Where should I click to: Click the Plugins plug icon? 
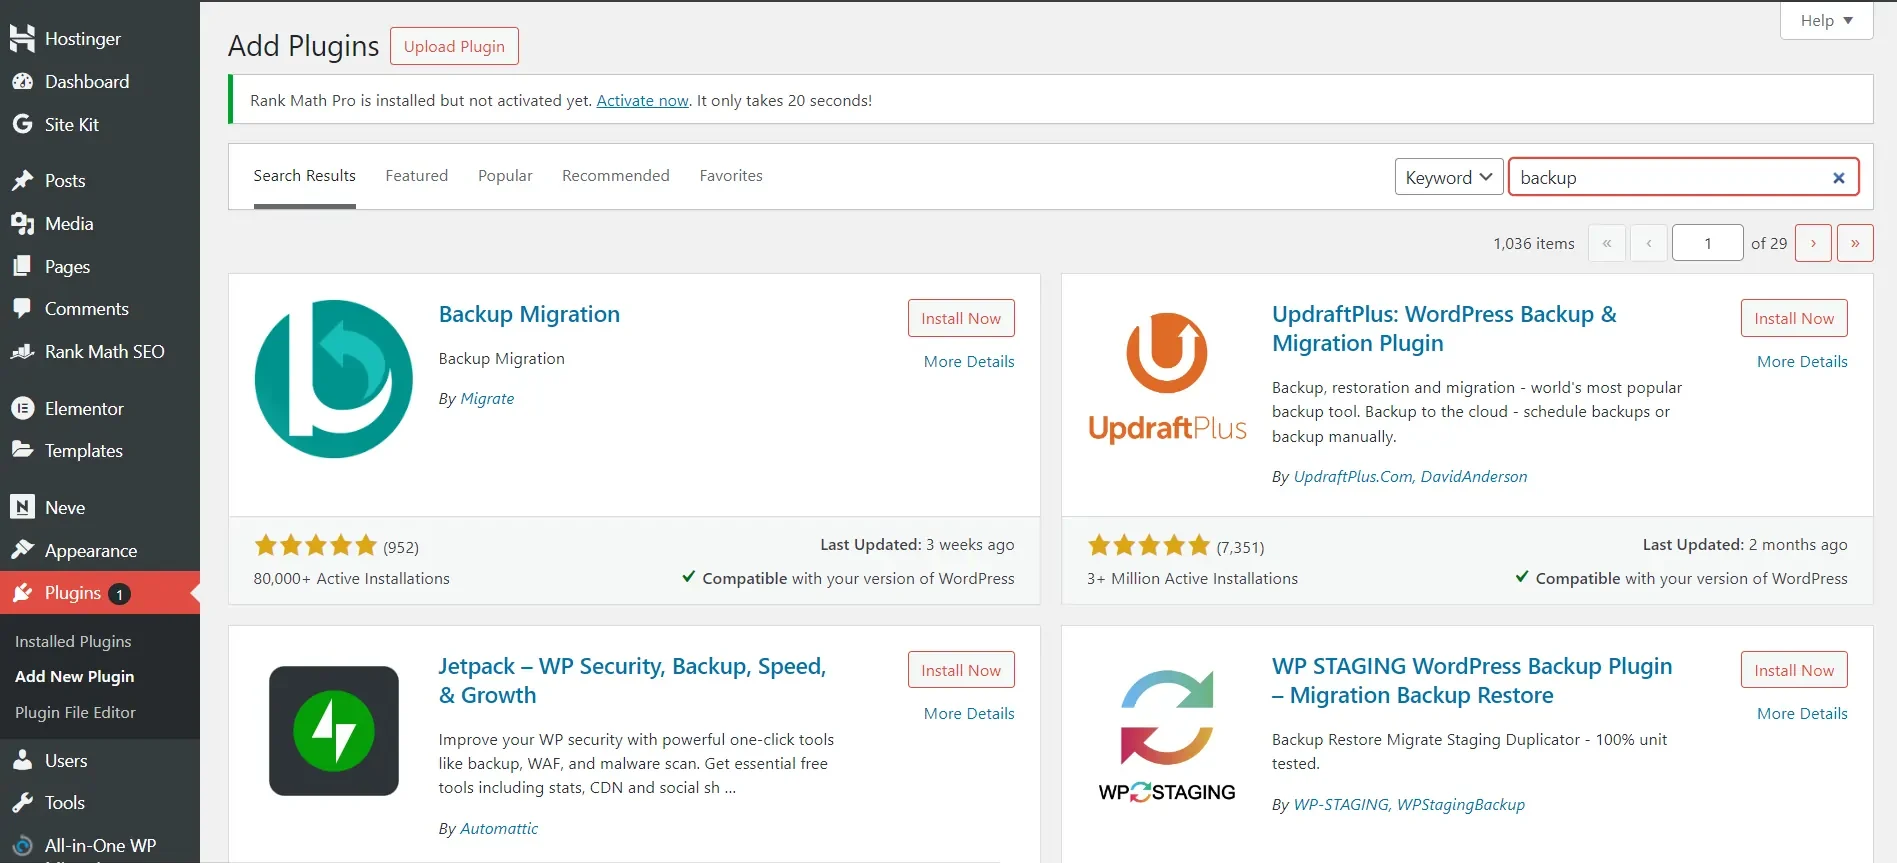pyautogui.click(x=22, y=593)
